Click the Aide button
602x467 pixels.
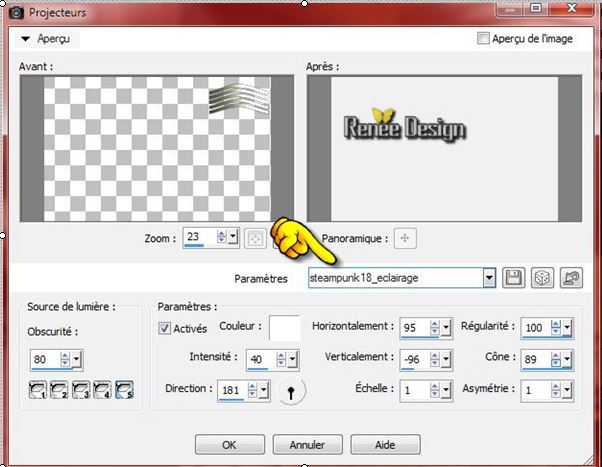pyautogui.click(x=385, y=445)
